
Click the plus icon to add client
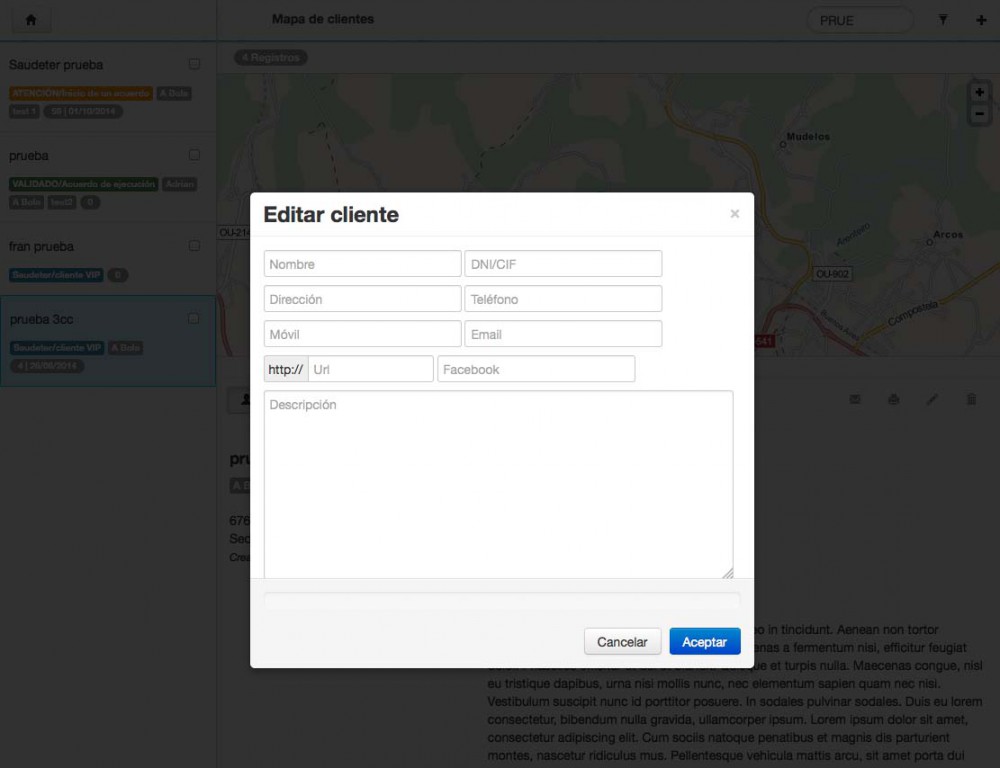coord(980,20)
